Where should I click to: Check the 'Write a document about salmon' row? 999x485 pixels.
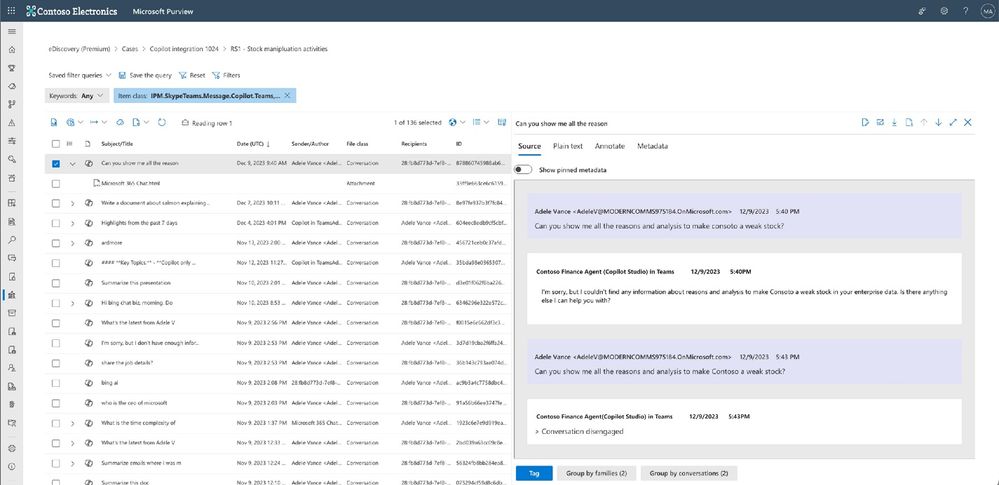coord(56,203)
